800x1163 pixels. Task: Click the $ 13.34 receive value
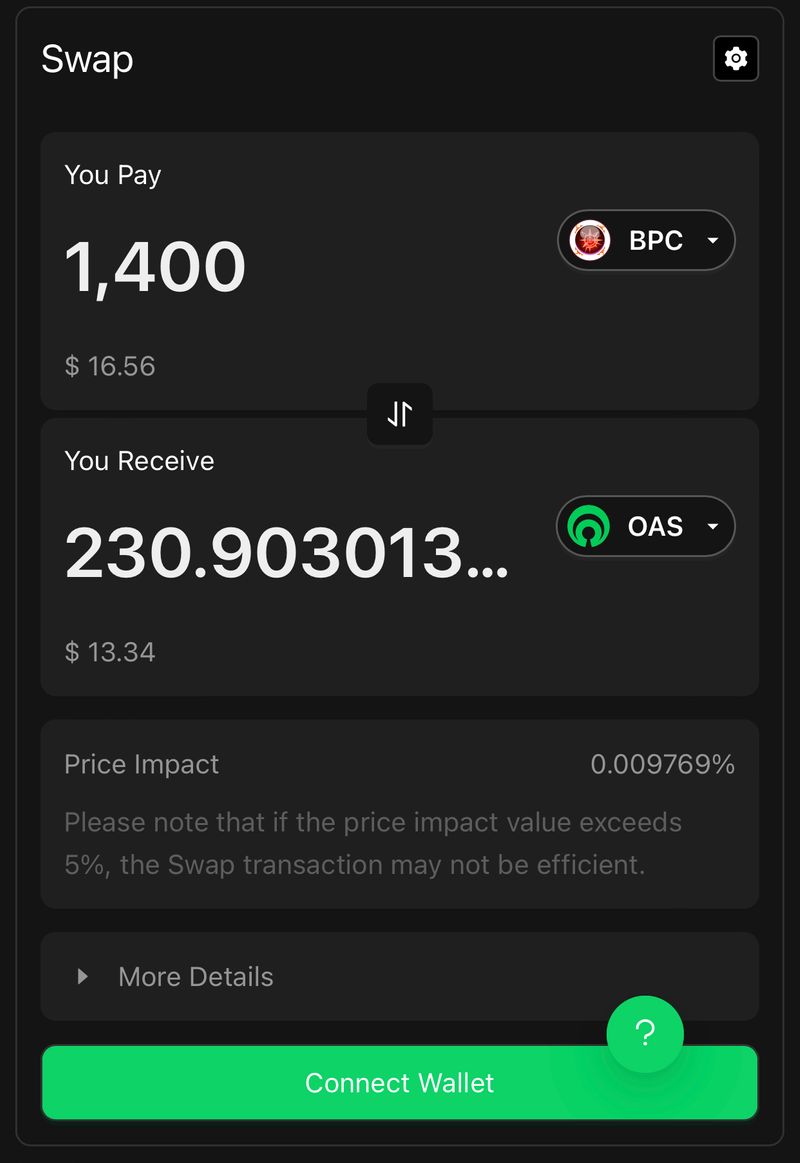click(x=110, y=652)
